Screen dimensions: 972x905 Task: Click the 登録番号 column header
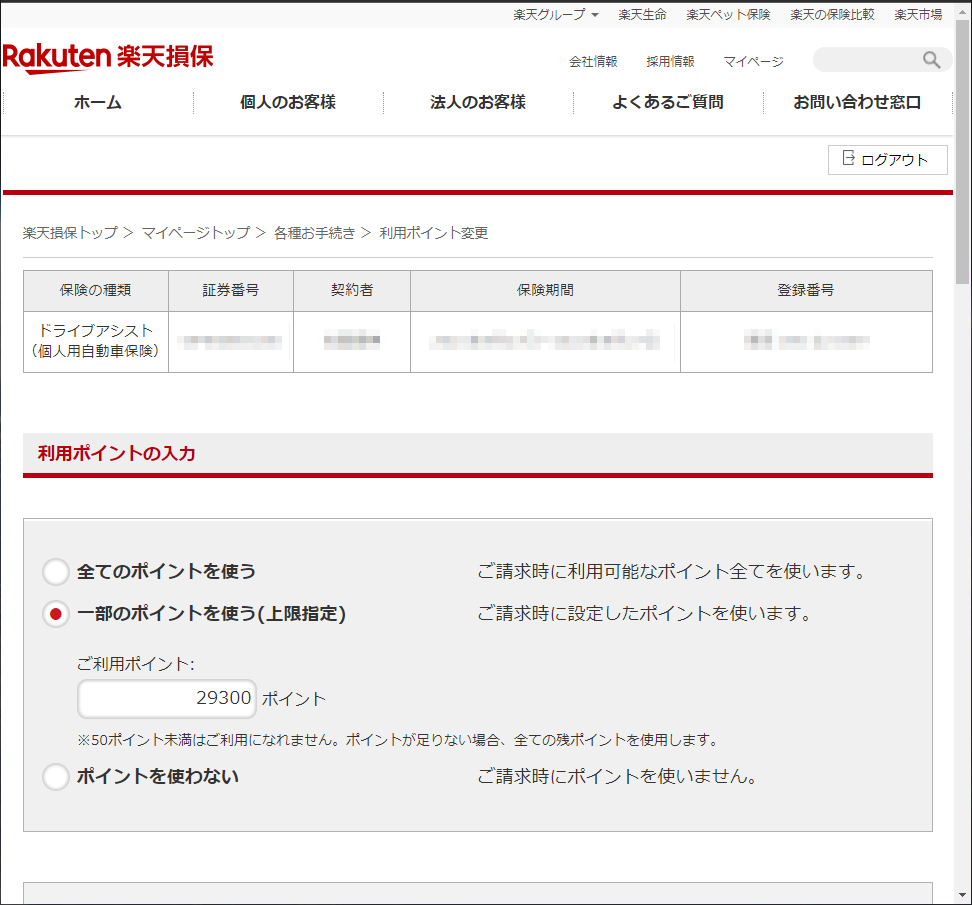coord(806,291)
